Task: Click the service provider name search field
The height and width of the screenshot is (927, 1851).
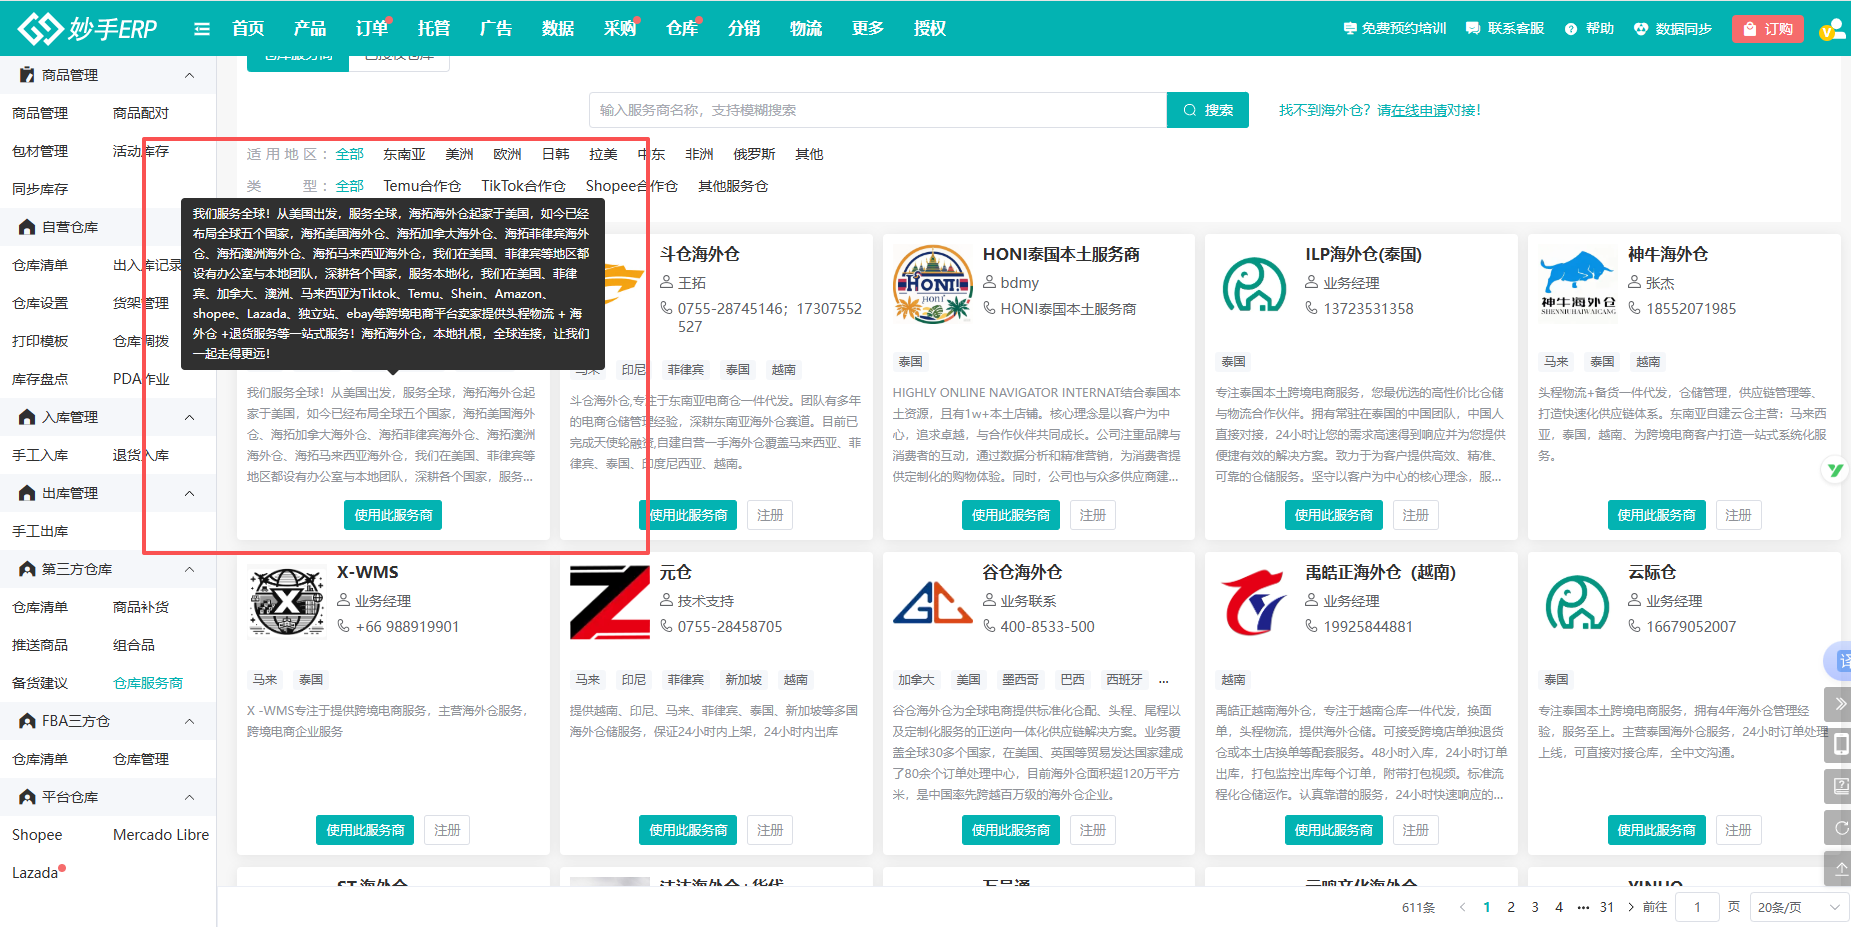Action: pos(877,110)
